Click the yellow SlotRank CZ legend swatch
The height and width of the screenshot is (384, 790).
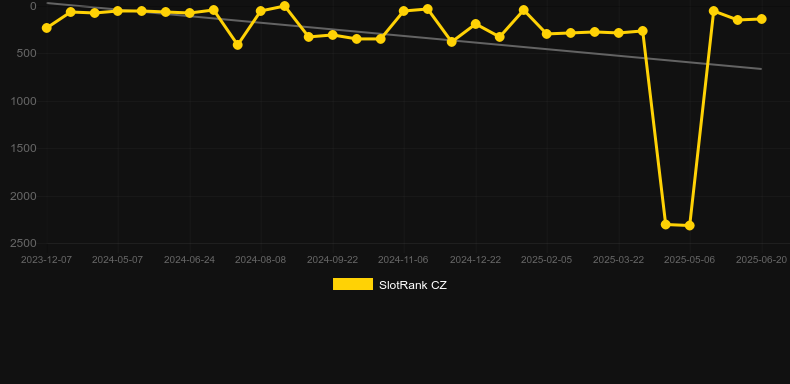pos(353,284)
